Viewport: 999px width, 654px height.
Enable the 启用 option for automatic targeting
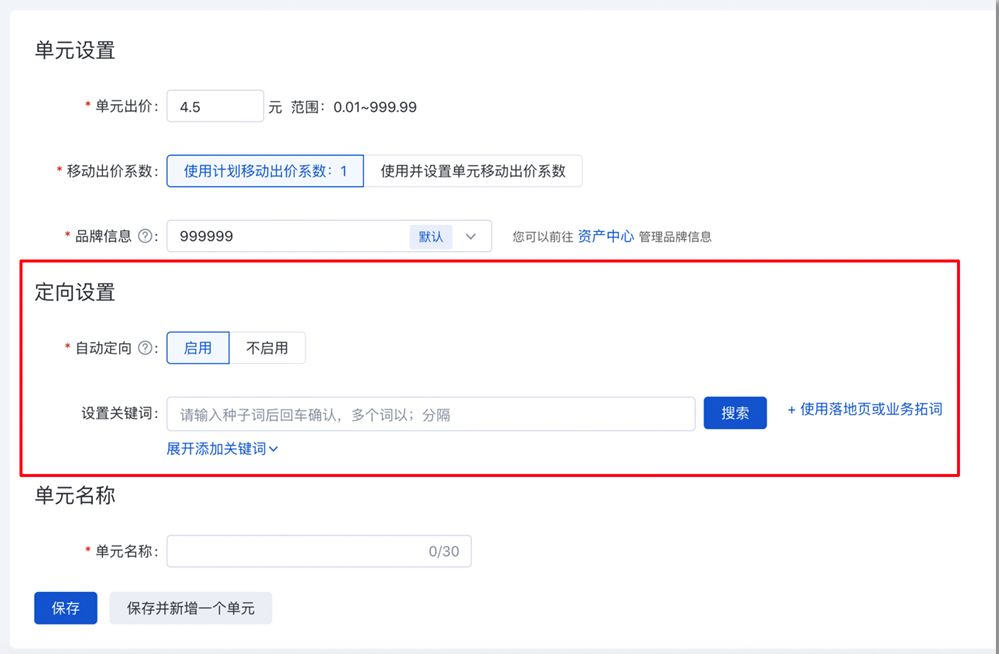click(x=197, y=347)
